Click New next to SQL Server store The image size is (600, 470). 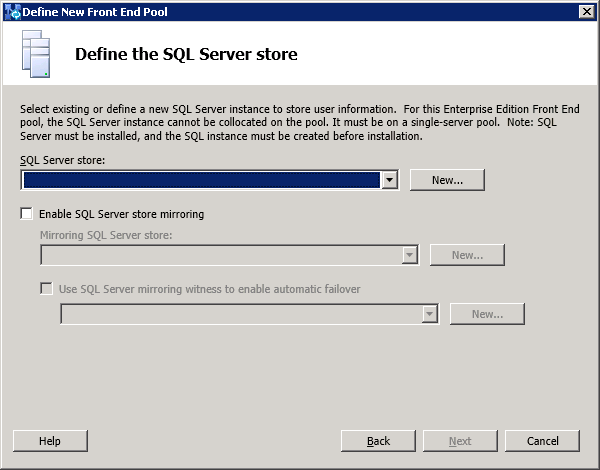coord(447,180)
